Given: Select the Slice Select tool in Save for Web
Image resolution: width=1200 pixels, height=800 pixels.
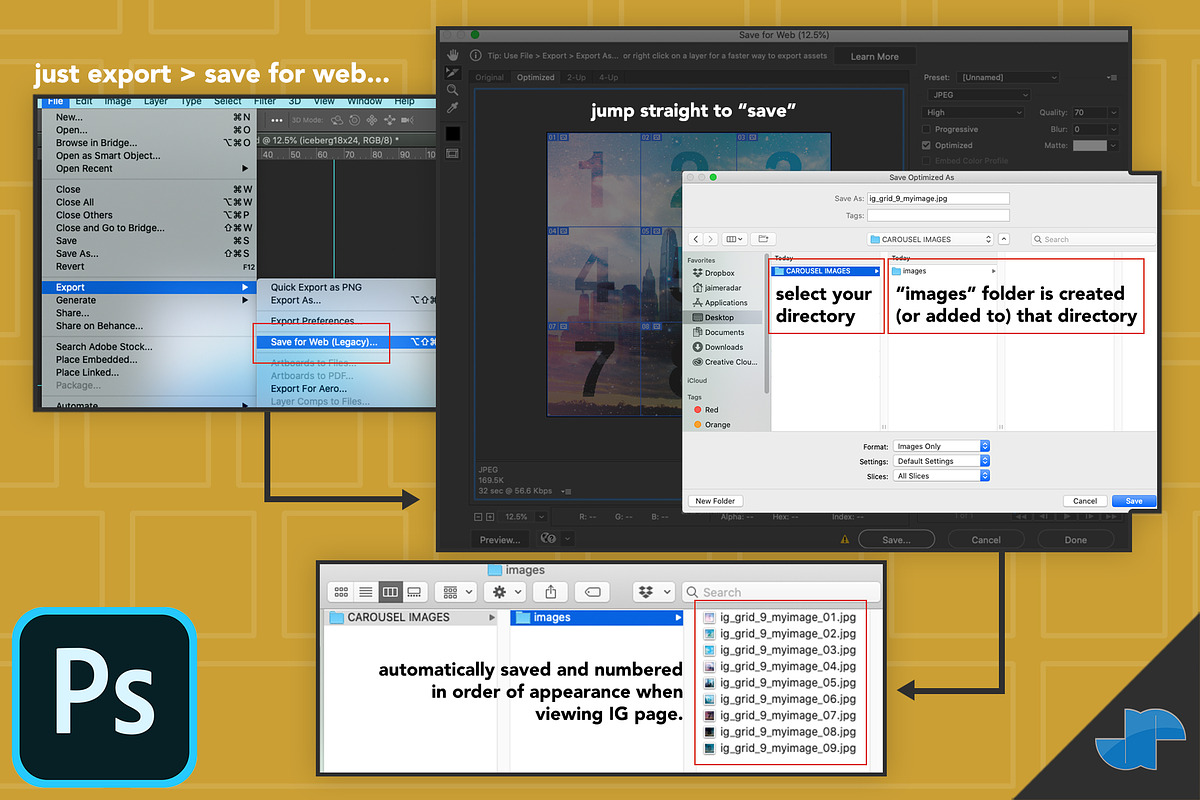Looking at the screenshot, I should pos(453,72).
